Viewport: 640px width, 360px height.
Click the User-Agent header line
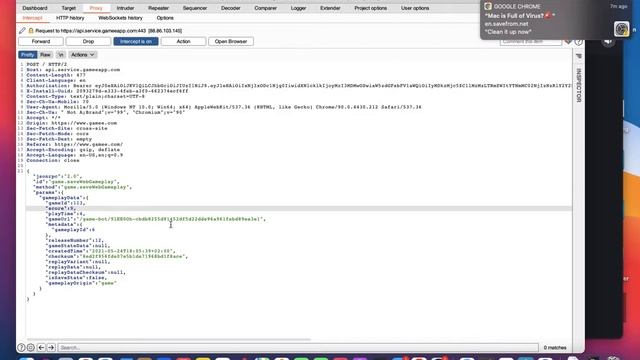click(x=224, y=107)
